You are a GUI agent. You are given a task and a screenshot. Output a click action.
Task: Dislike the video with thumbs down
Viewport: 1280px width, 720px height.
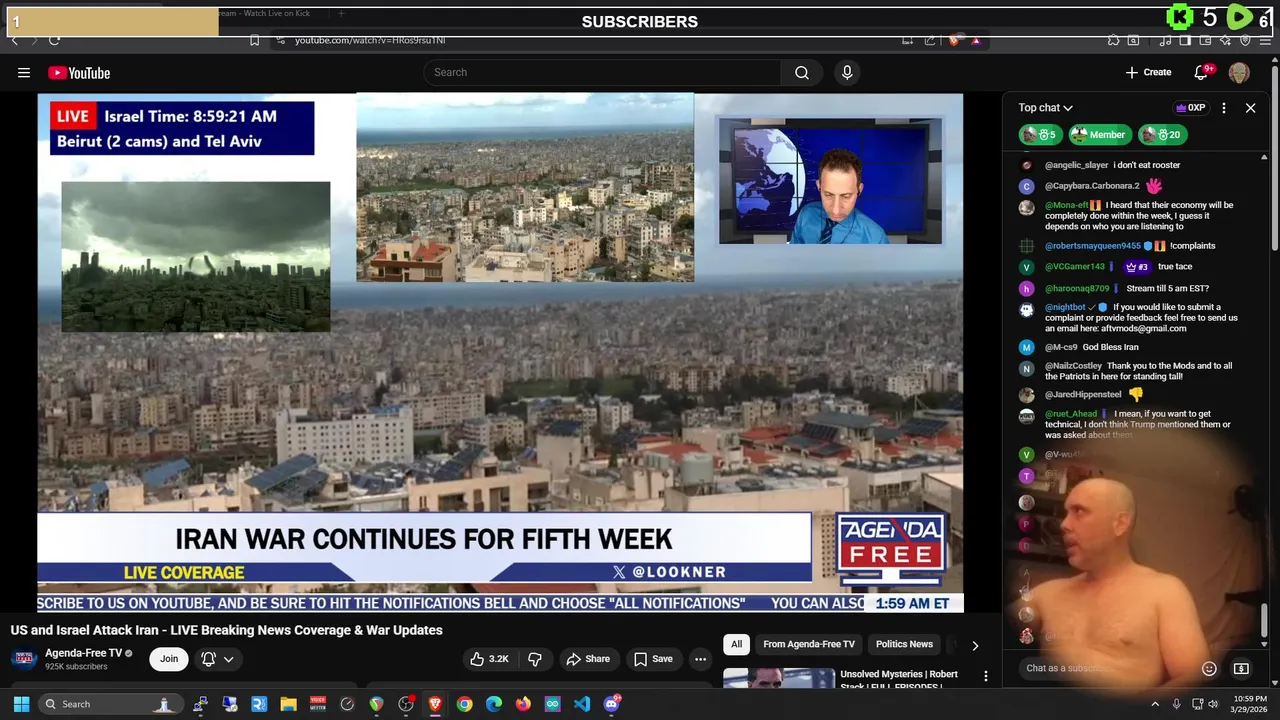(x=535, y=659)
